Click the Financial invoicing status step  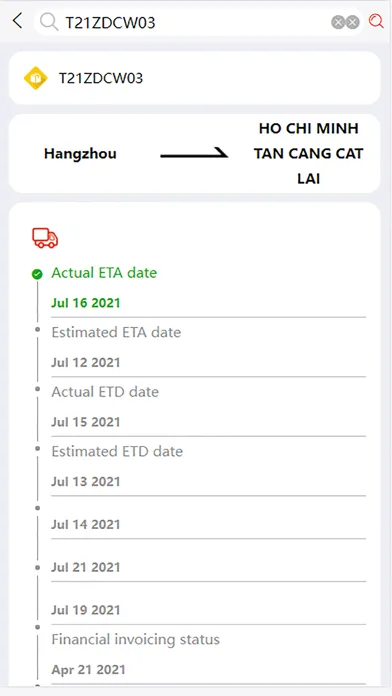click(x=208, y=654)
